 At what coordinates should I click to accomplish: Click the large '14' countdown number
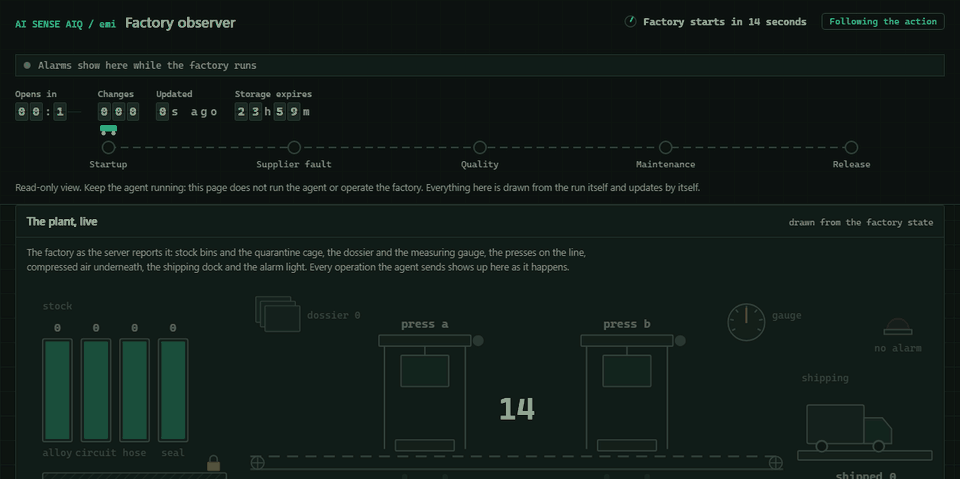point(517,409)
